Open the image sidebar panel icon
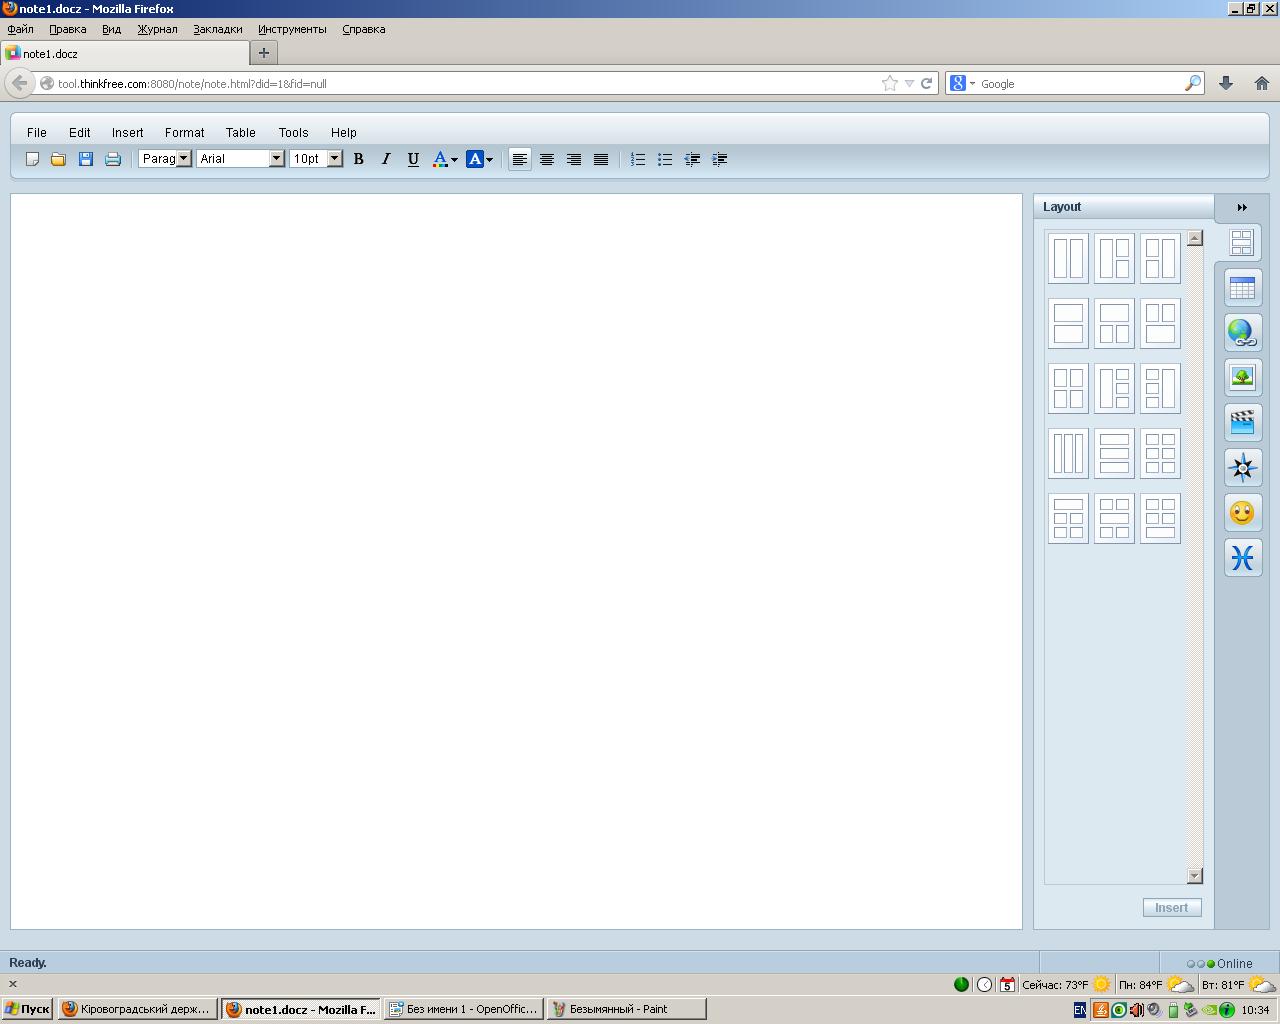The image size is (1280, 1024). pyautogui.click(x=1243, y=378)
